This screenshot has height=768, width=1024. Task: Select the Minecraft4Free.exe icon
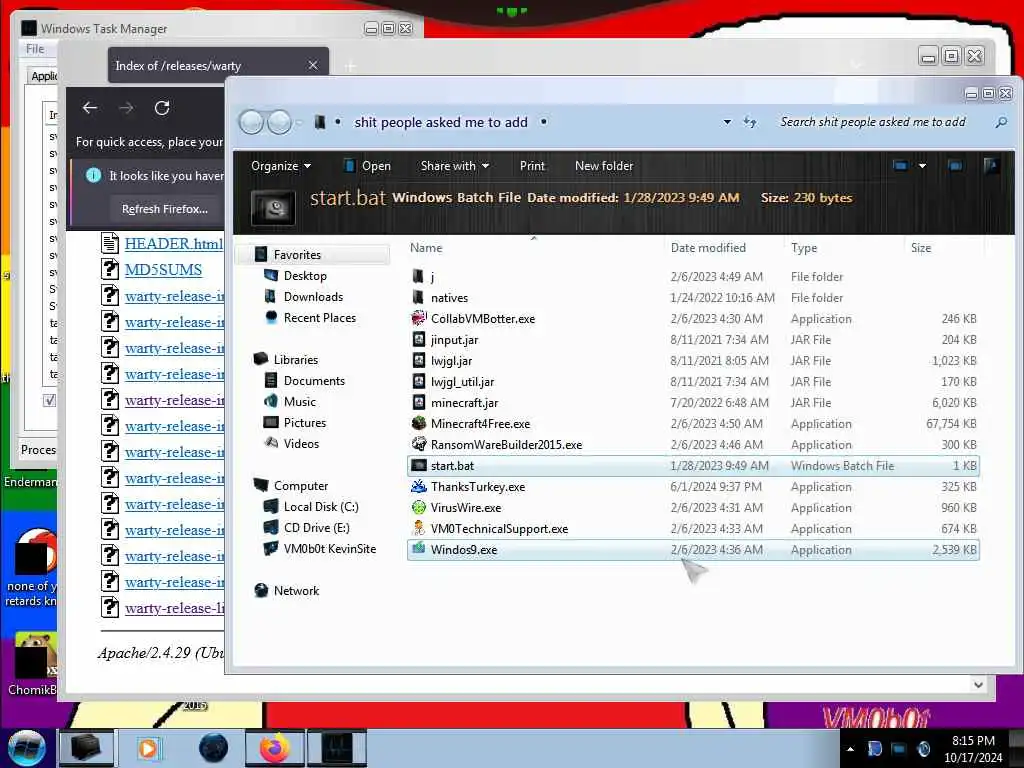point(419,424)
